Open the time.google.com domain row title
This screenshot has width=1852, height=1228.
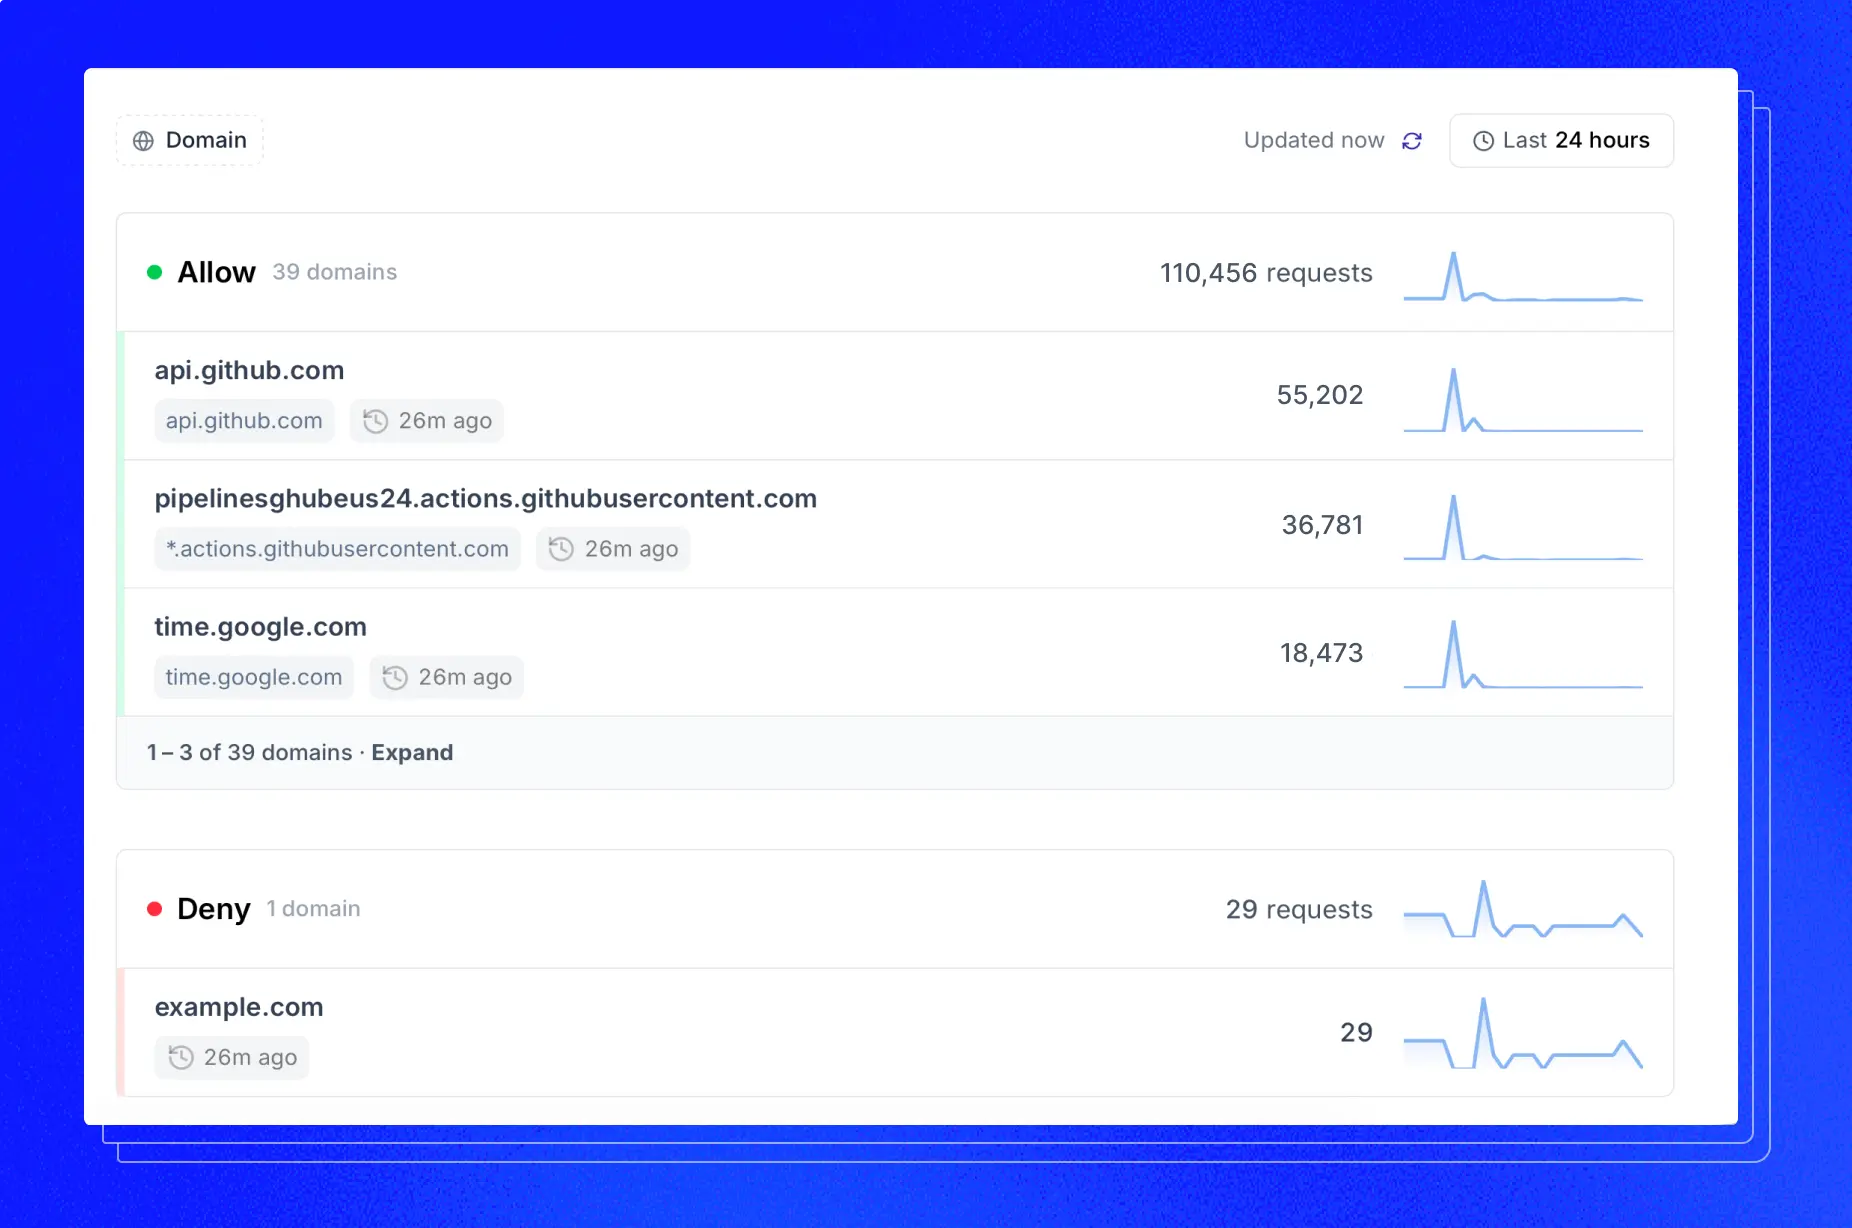(x=260, y=626)
